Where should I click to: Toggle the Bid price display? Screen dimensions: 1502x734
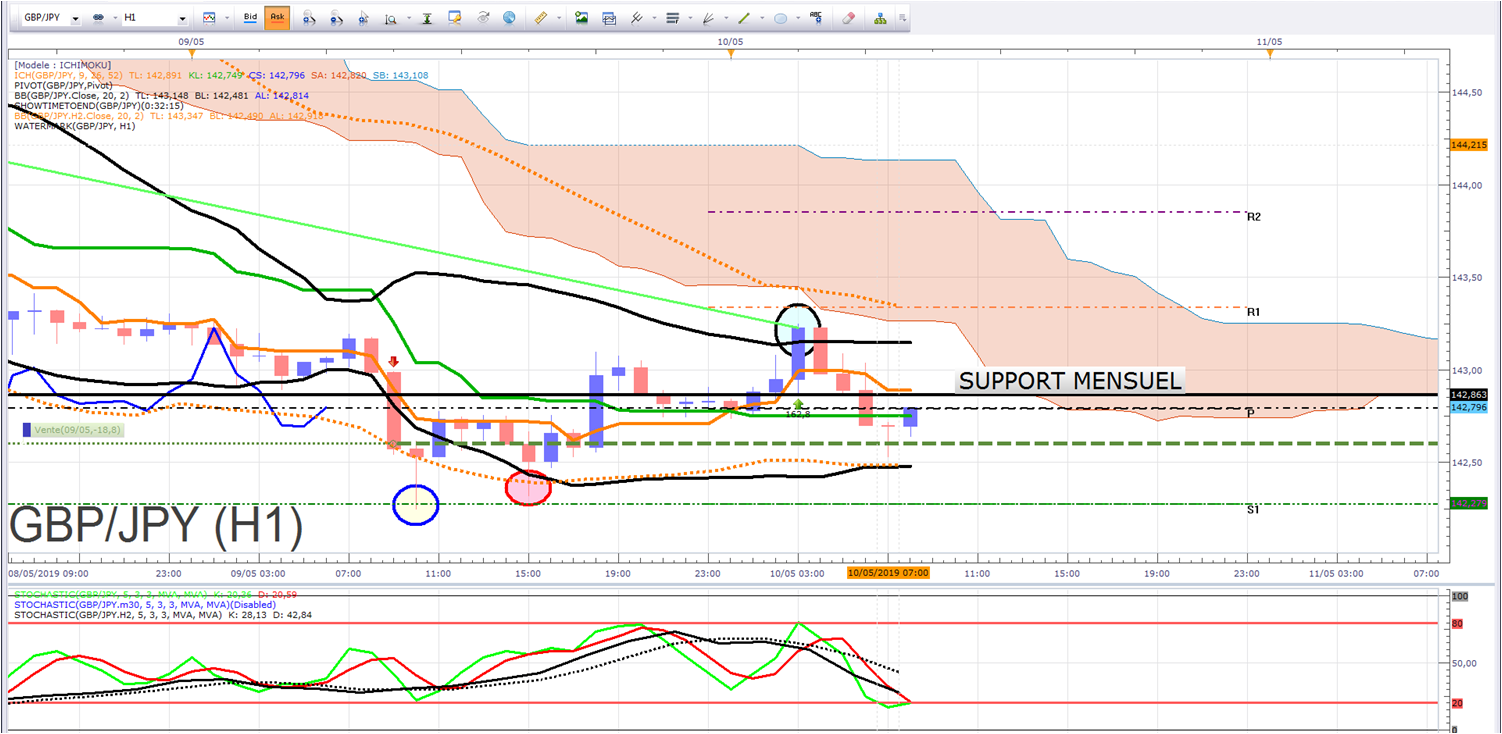(x=250, y=18)
